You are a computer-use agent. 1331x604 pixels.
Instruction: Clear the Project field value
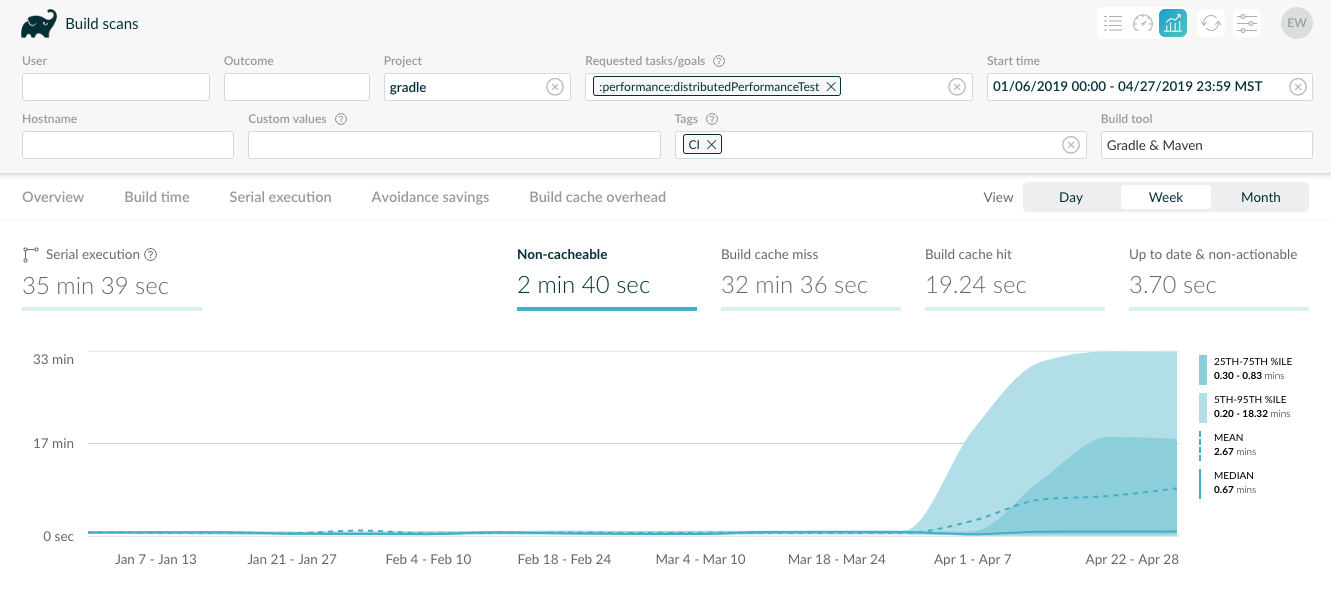[x=555, y=87]
